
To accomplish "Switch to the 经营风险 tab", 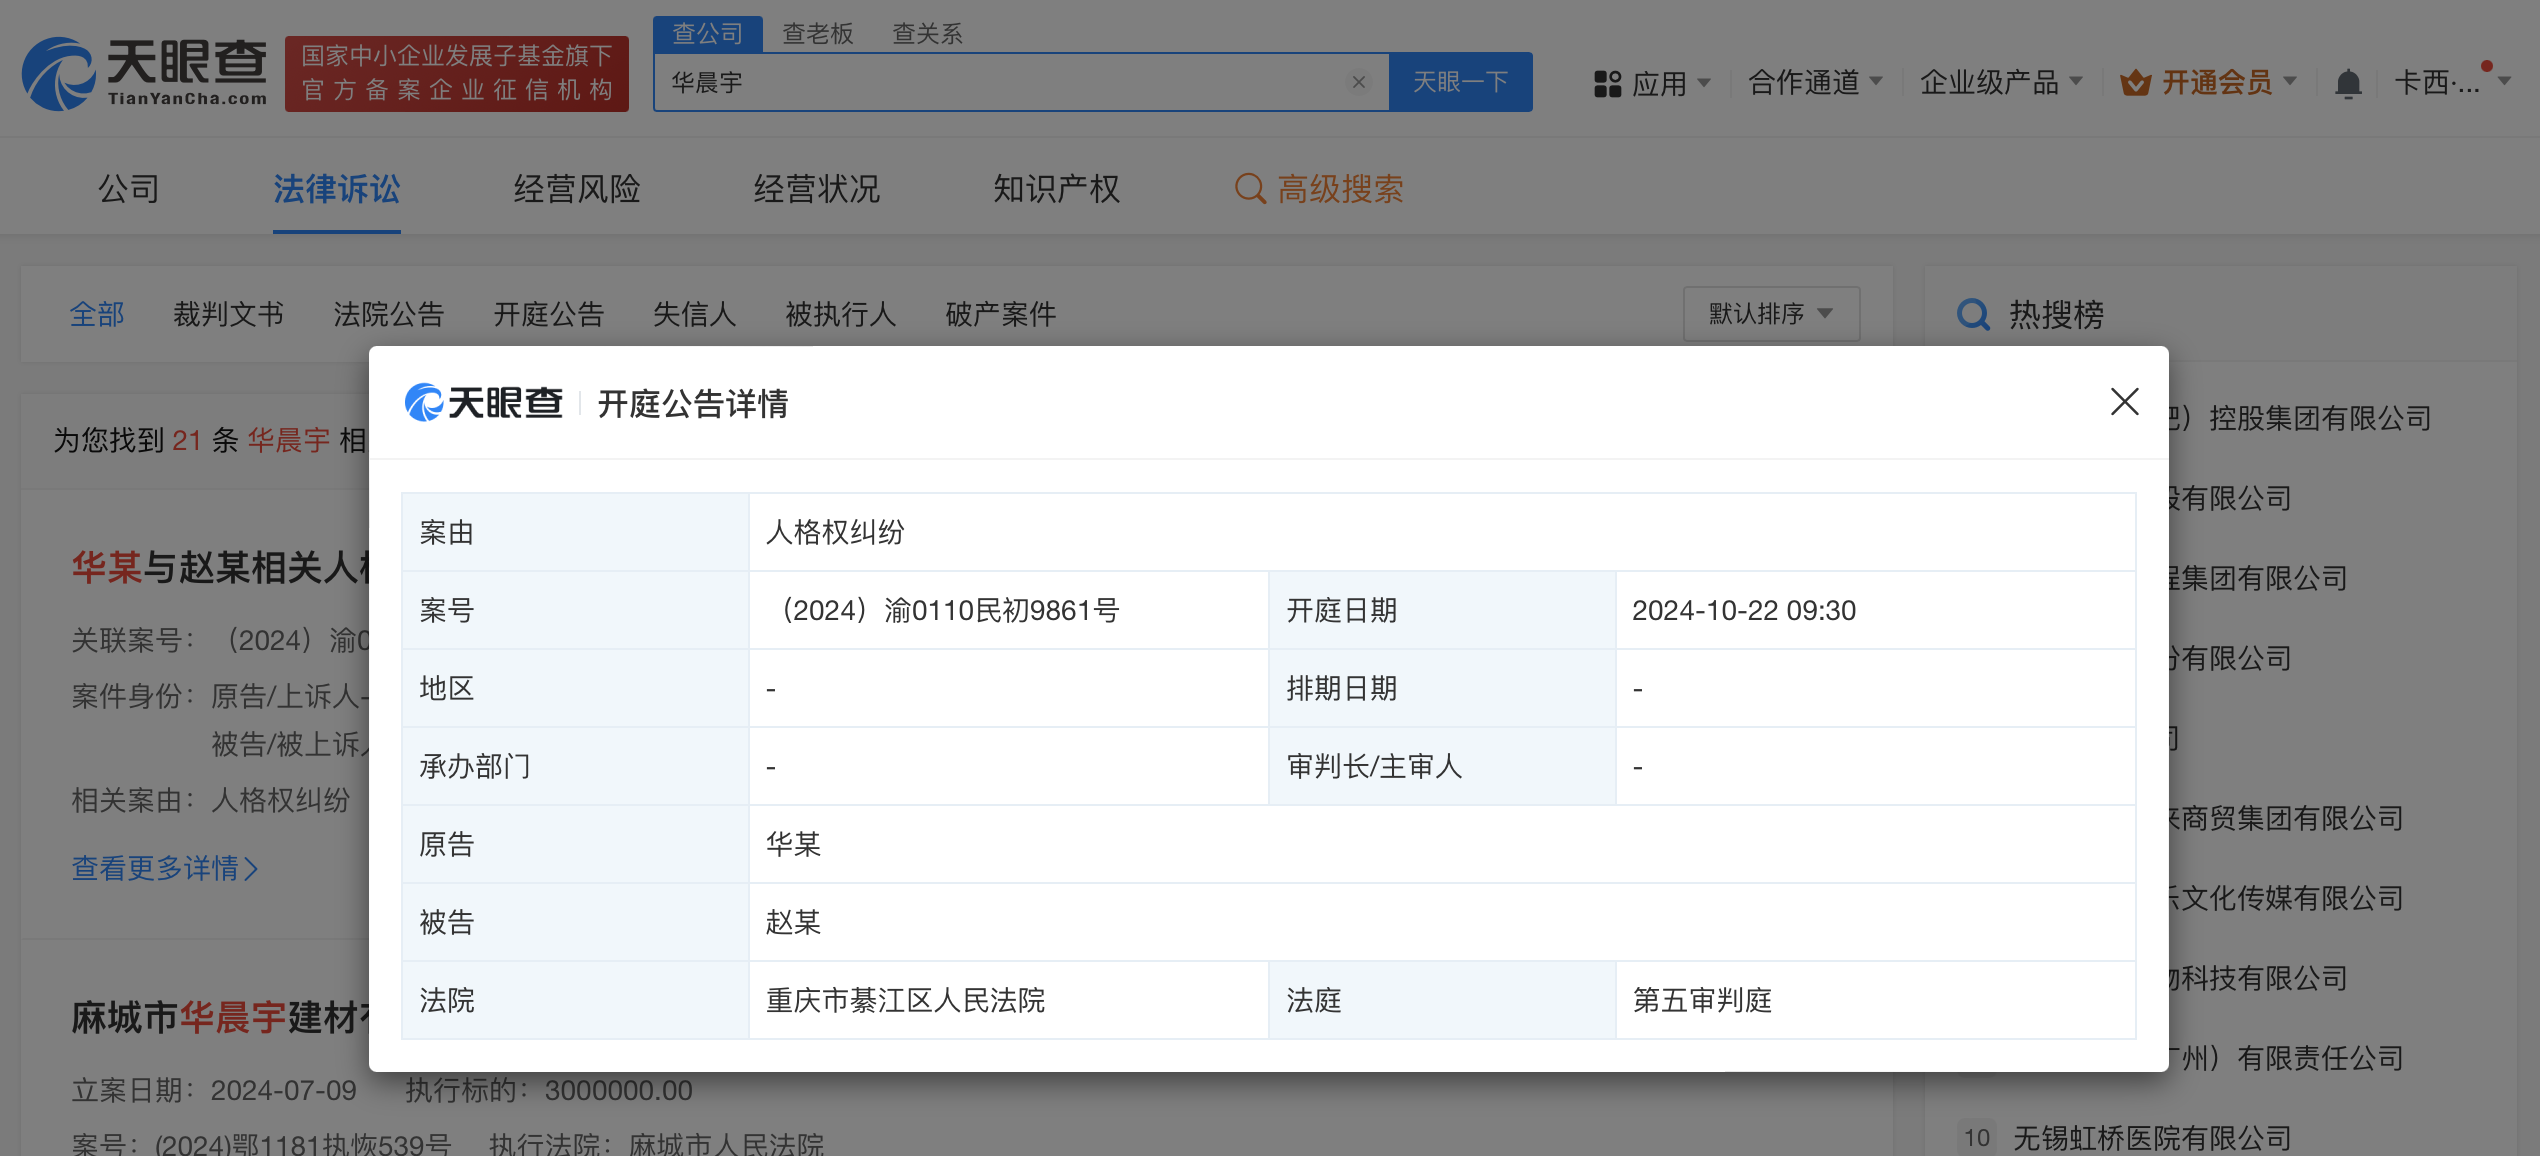I will [x=576, y=189].
